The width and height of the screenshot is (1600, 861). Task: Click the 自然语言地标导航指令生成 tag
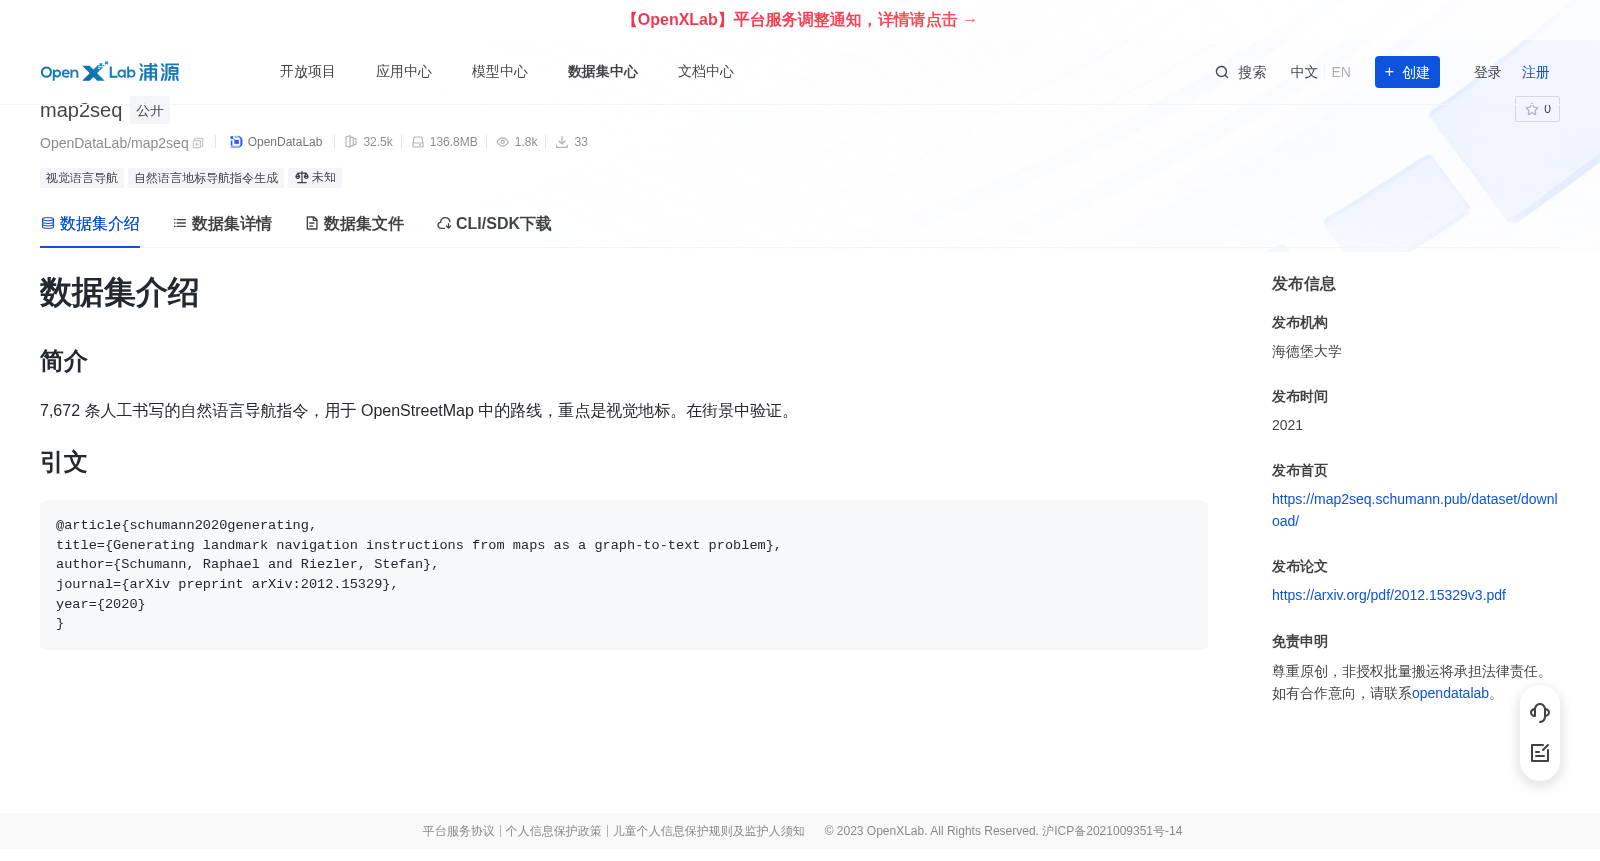click(206, 178)
